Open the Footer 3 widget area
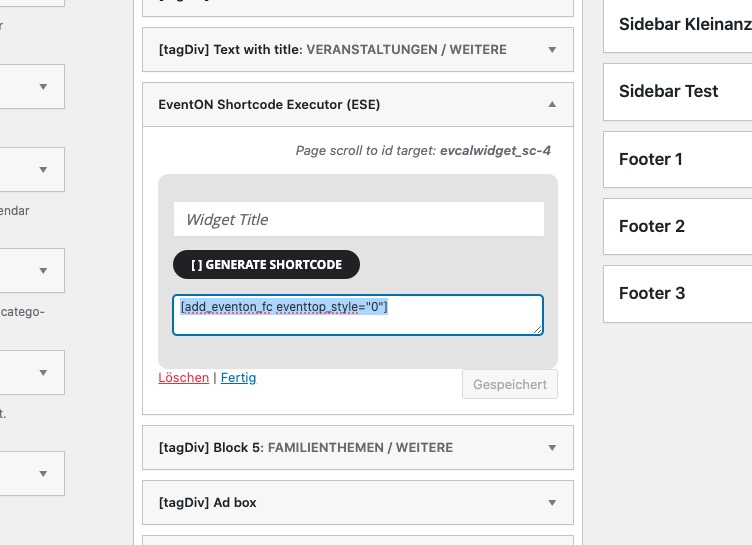Image resolution: width=752 pixels, height=545 pixels. pyautogui.click(x=677, y=293)
